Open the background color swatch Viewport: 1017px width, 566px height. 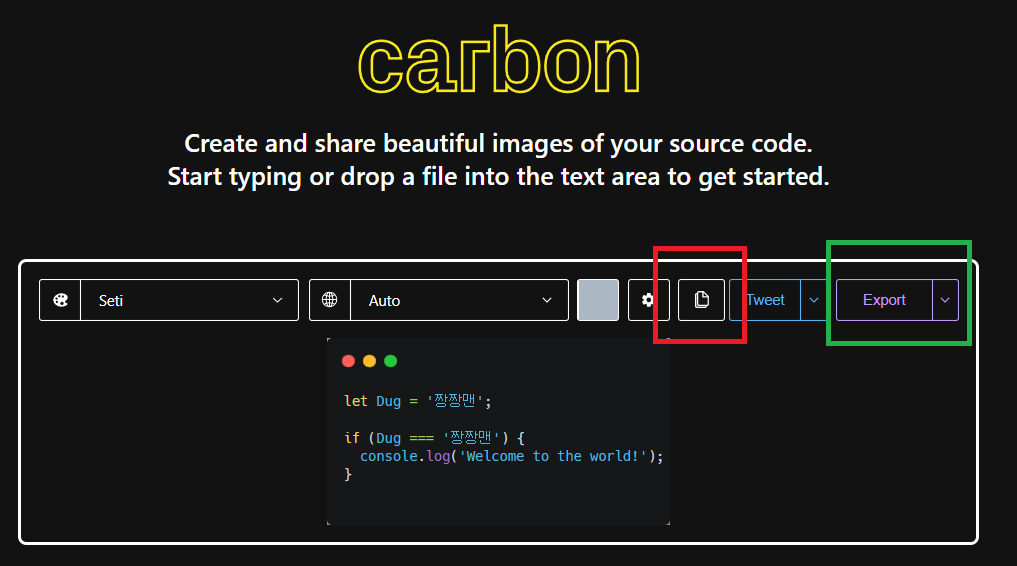[598, 300]
